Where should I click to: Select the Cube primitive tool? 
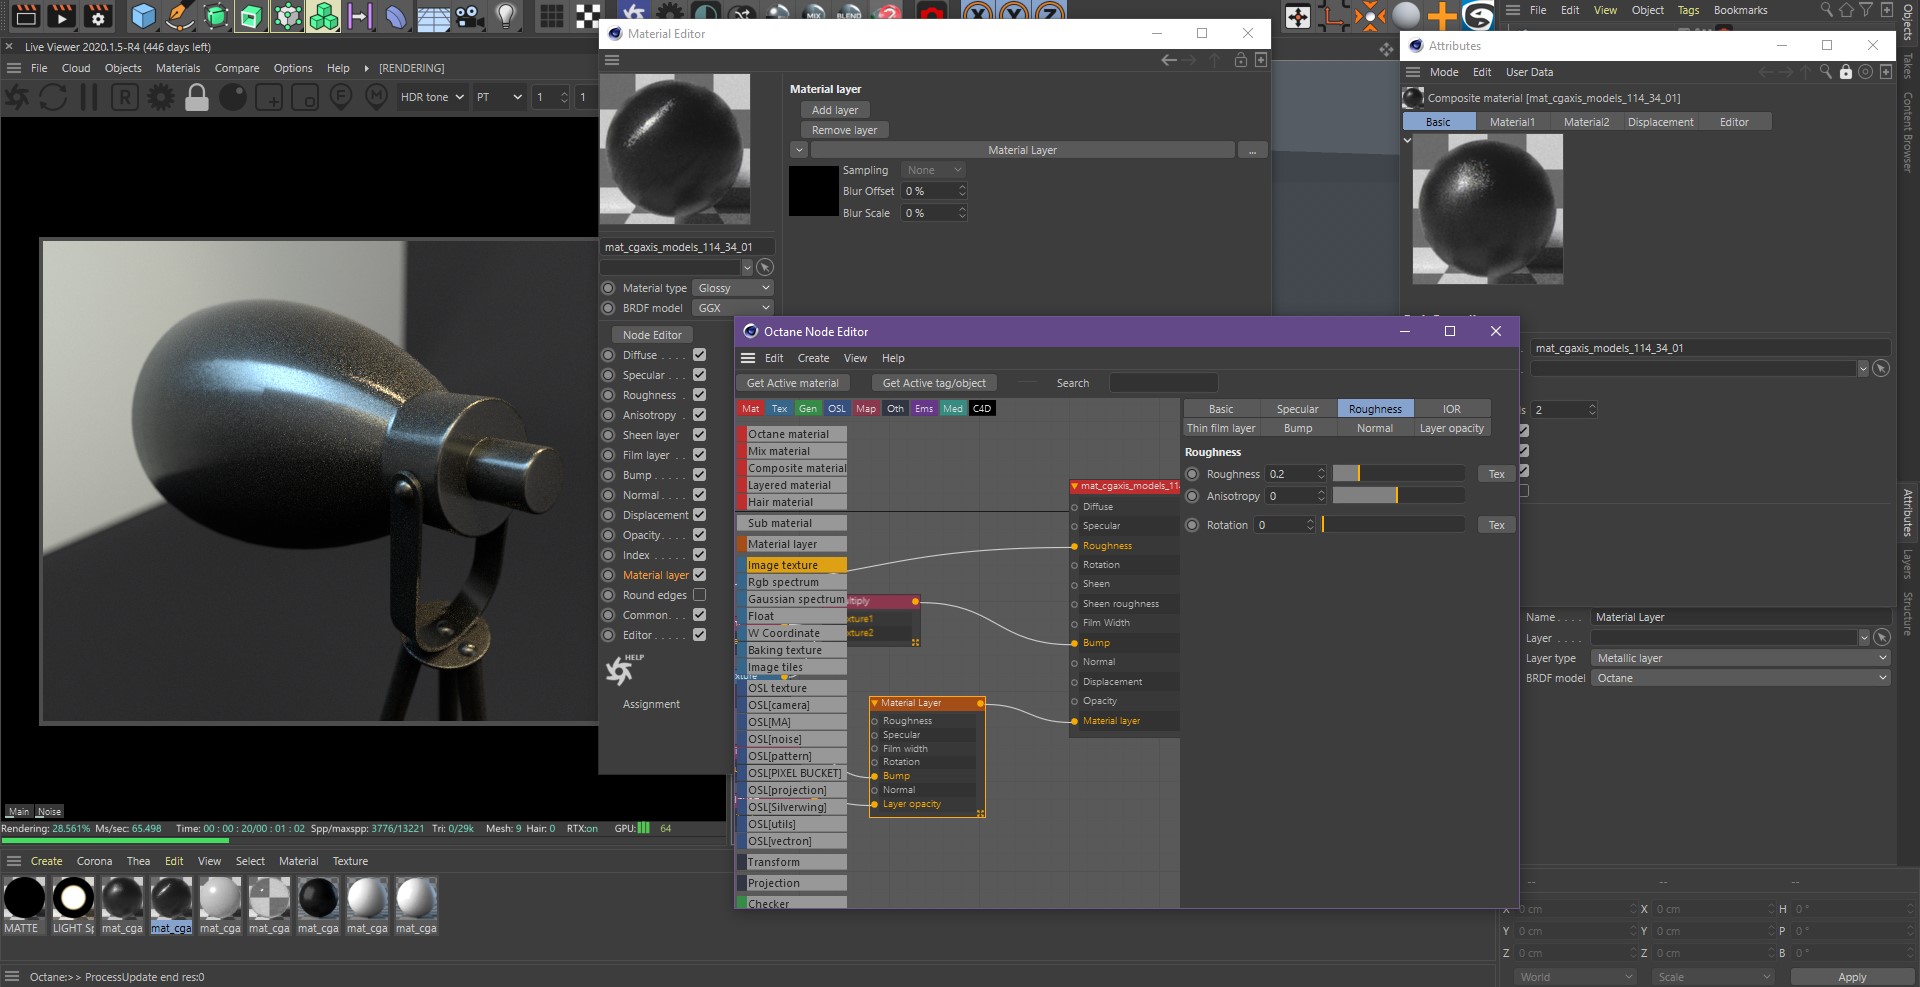(x=144, y=15)
